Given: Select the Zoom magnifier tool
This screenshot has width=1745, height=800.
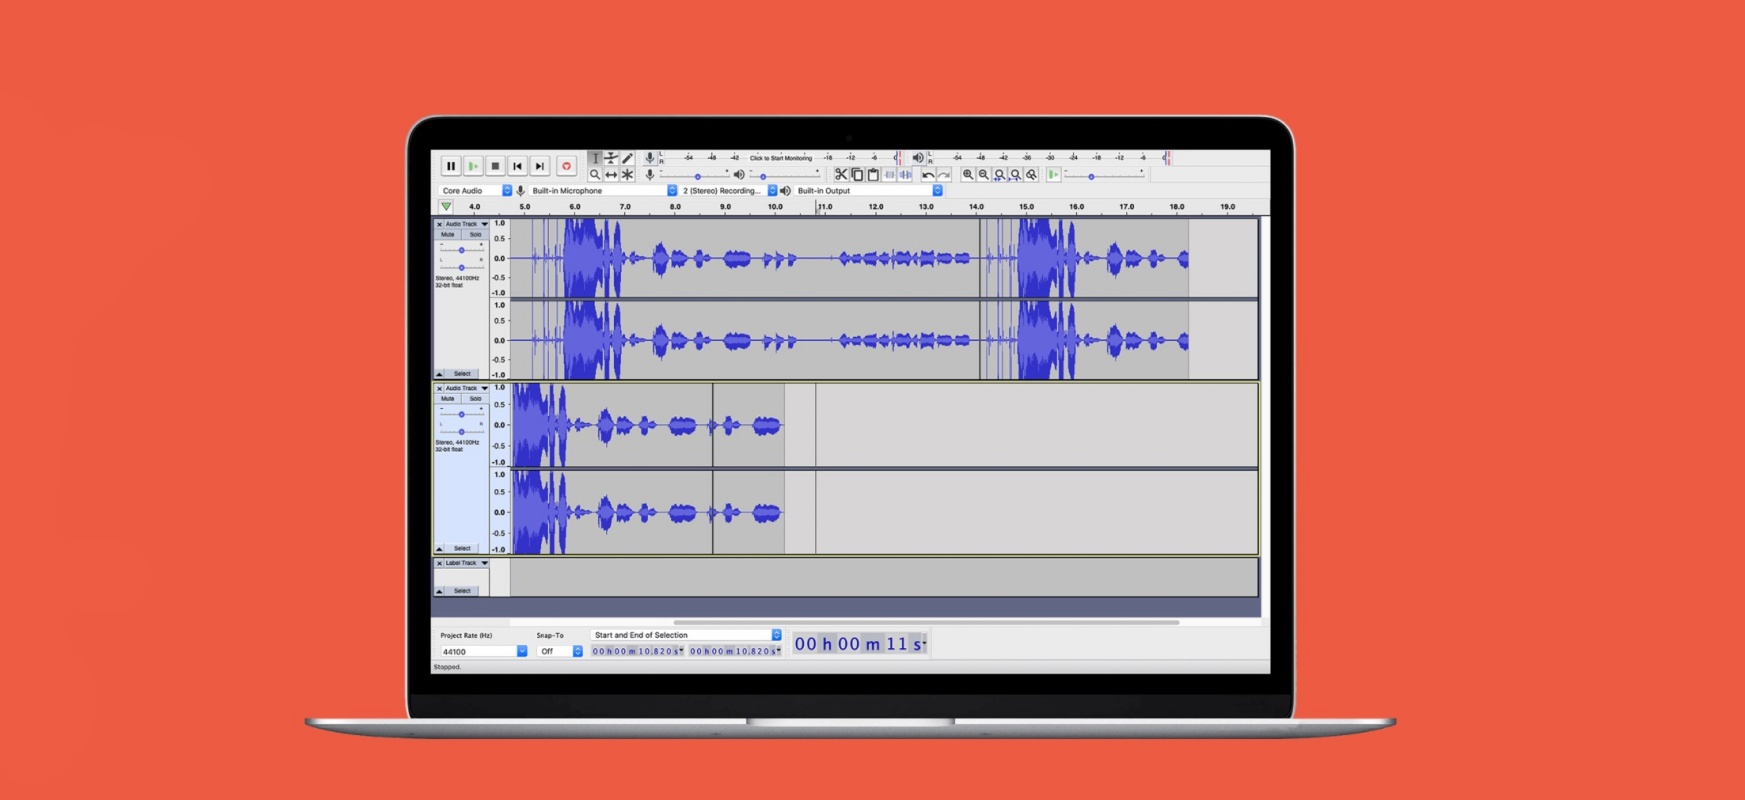Looking at the screenshot, I should pyautogui.click(x=595, y=174).
